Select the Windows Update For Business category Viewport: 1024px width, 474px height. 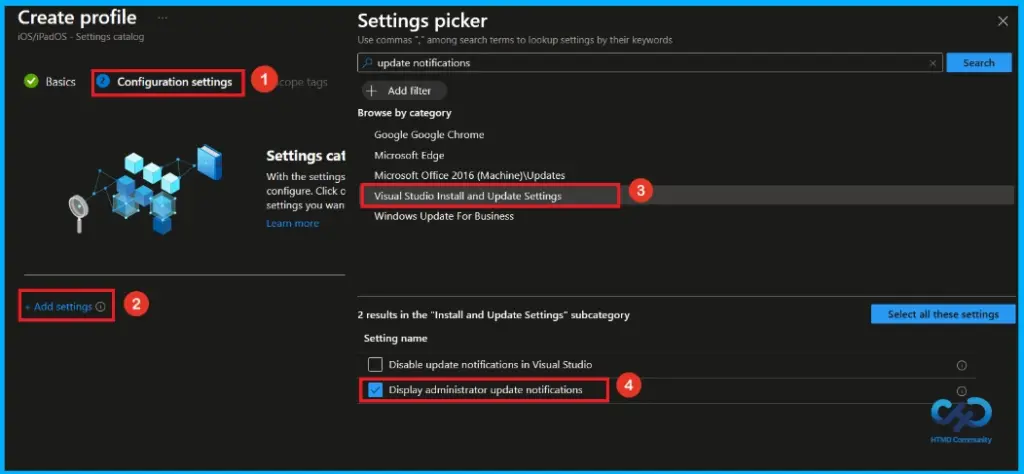[444, 216]
